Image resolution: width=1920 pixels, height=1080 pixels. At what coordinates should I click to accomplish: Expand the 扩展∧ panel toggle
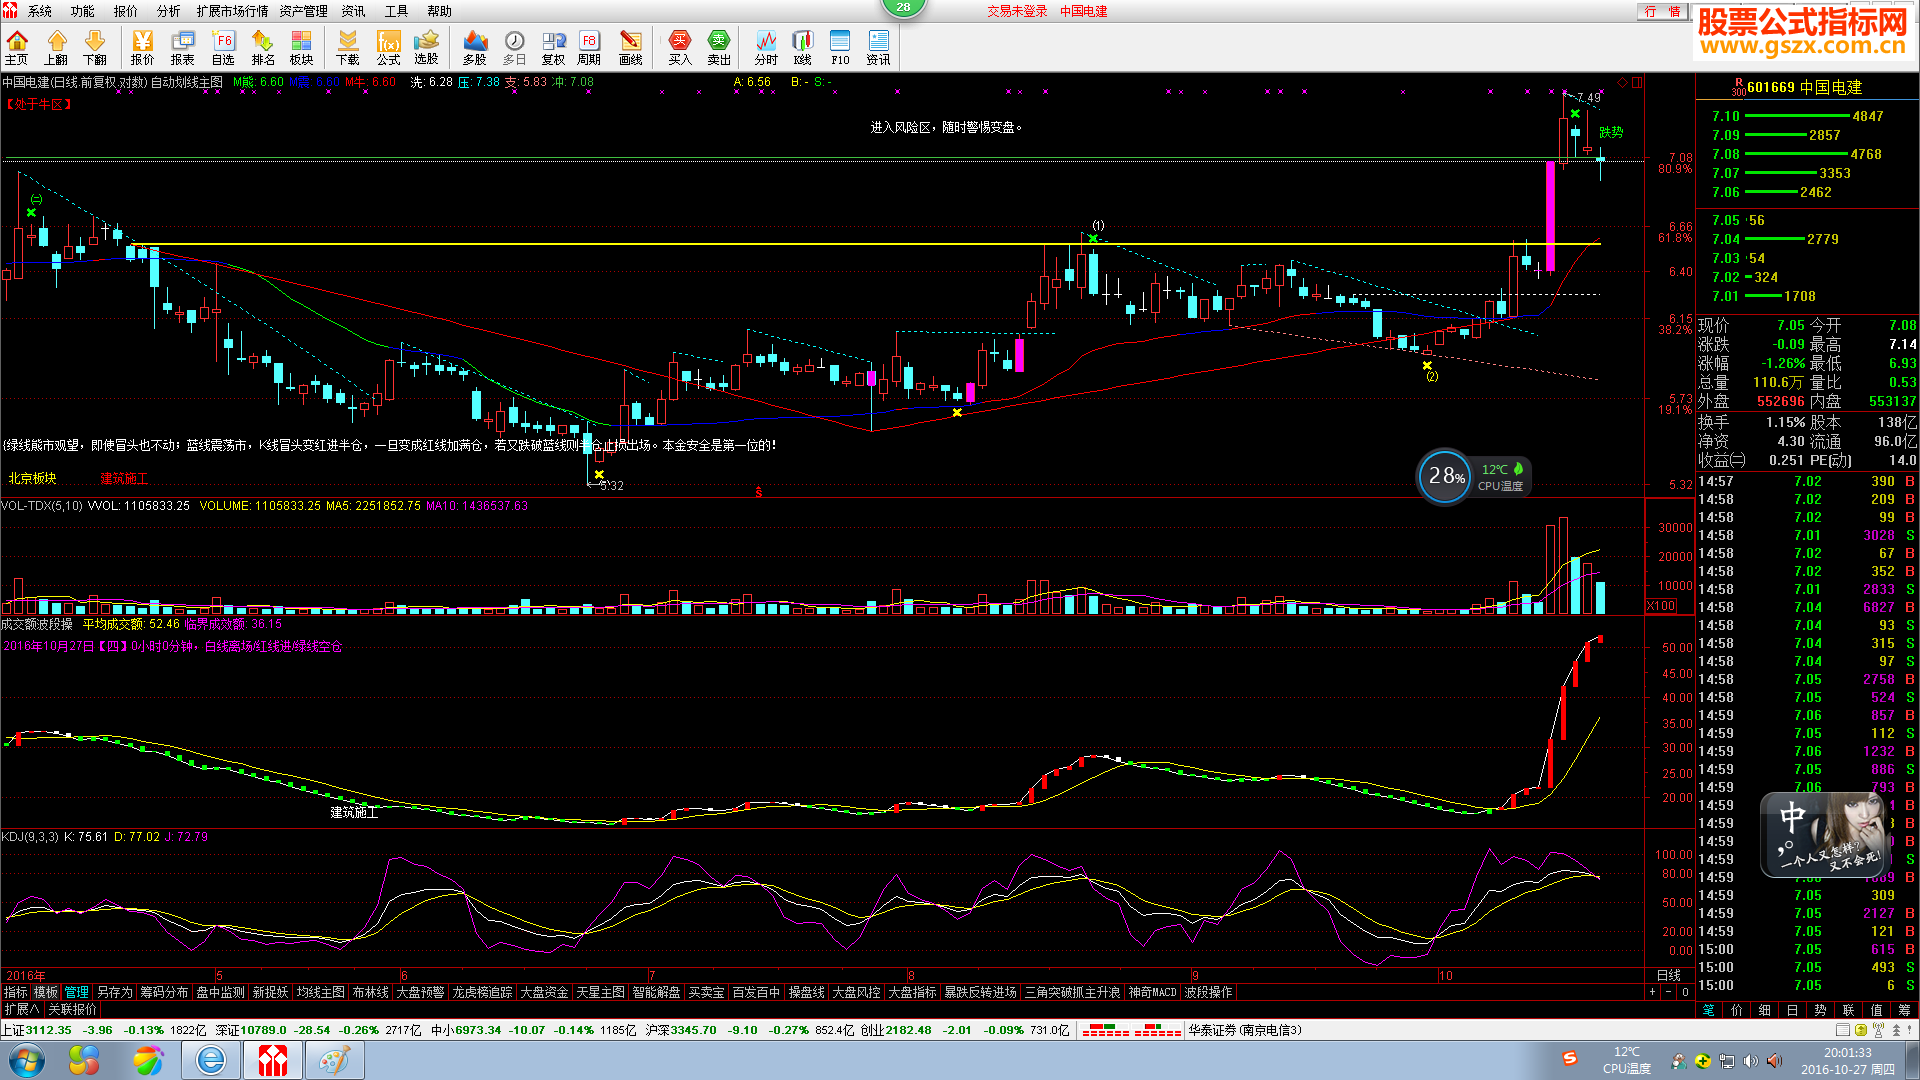(21, 1009)
